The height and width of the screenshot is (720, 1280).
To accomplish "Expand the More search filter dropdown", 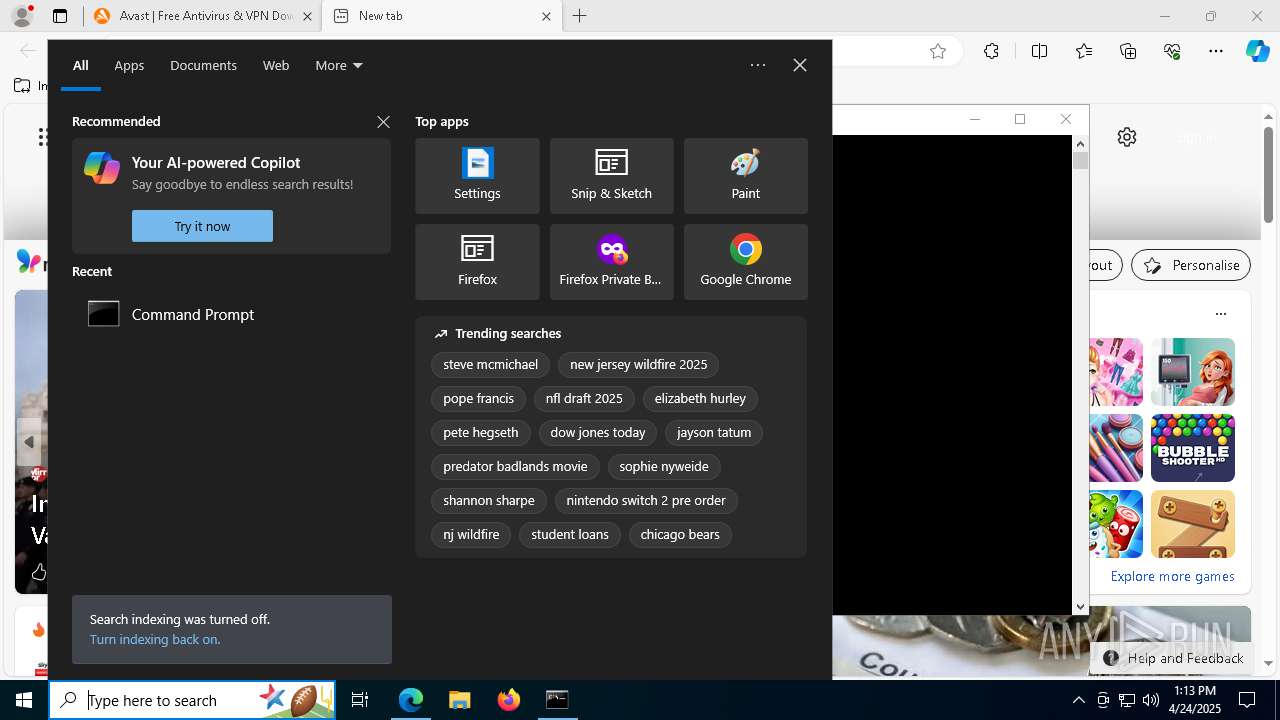I will tap(339, 65).
